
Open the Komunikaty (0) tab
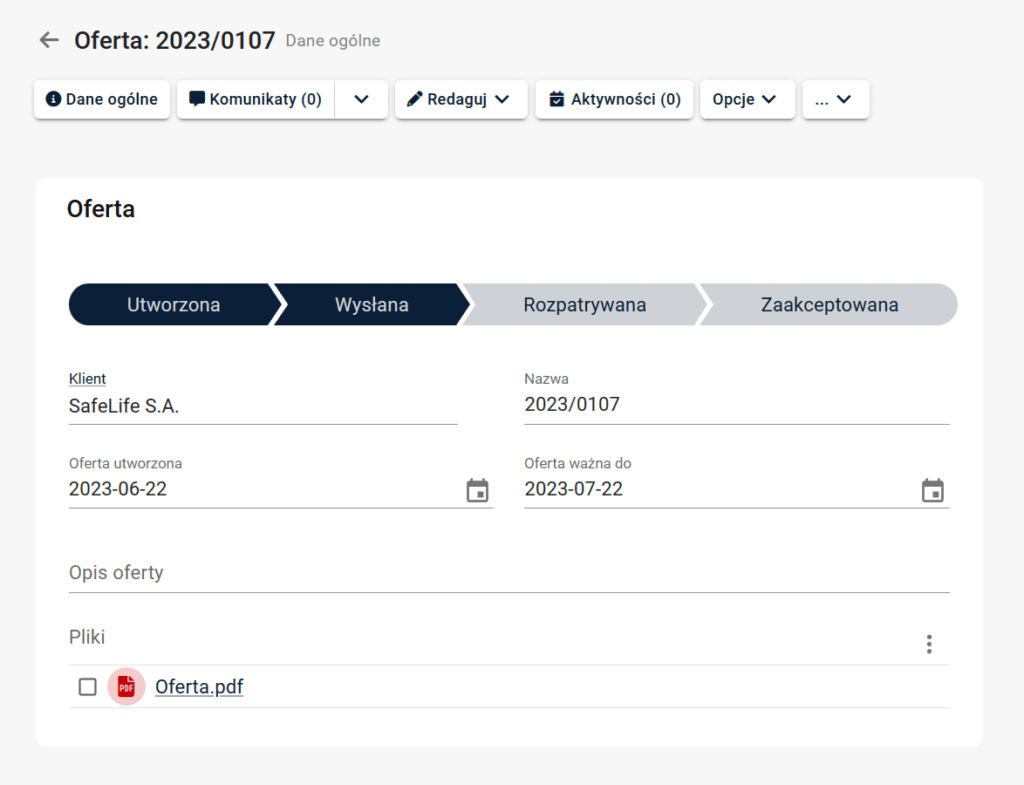[x=256, y=100]
